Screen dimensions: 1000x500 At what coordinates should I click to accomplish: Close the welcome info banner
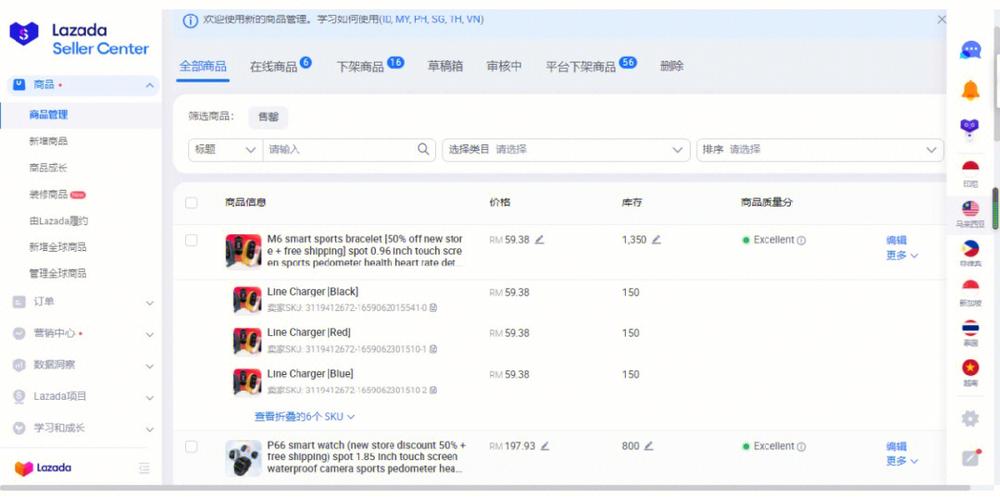pos(941,20)
